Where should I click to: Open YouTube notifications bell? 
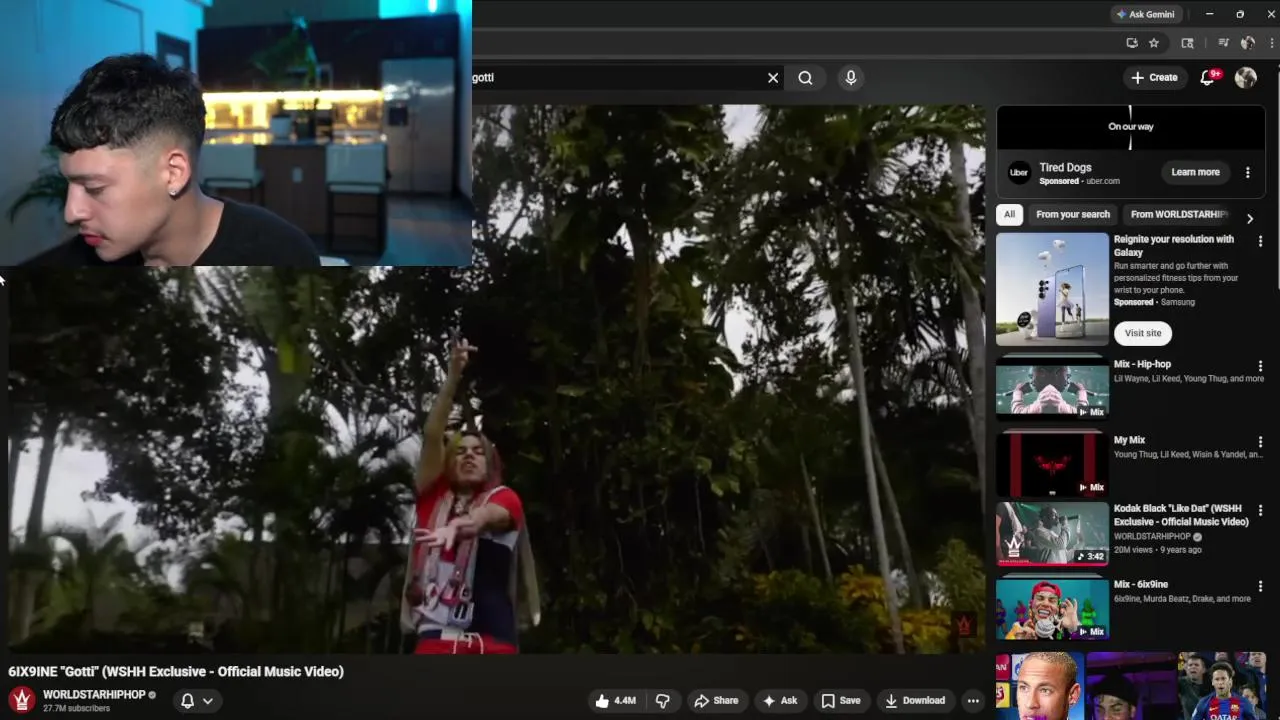tap(1208, 77)
